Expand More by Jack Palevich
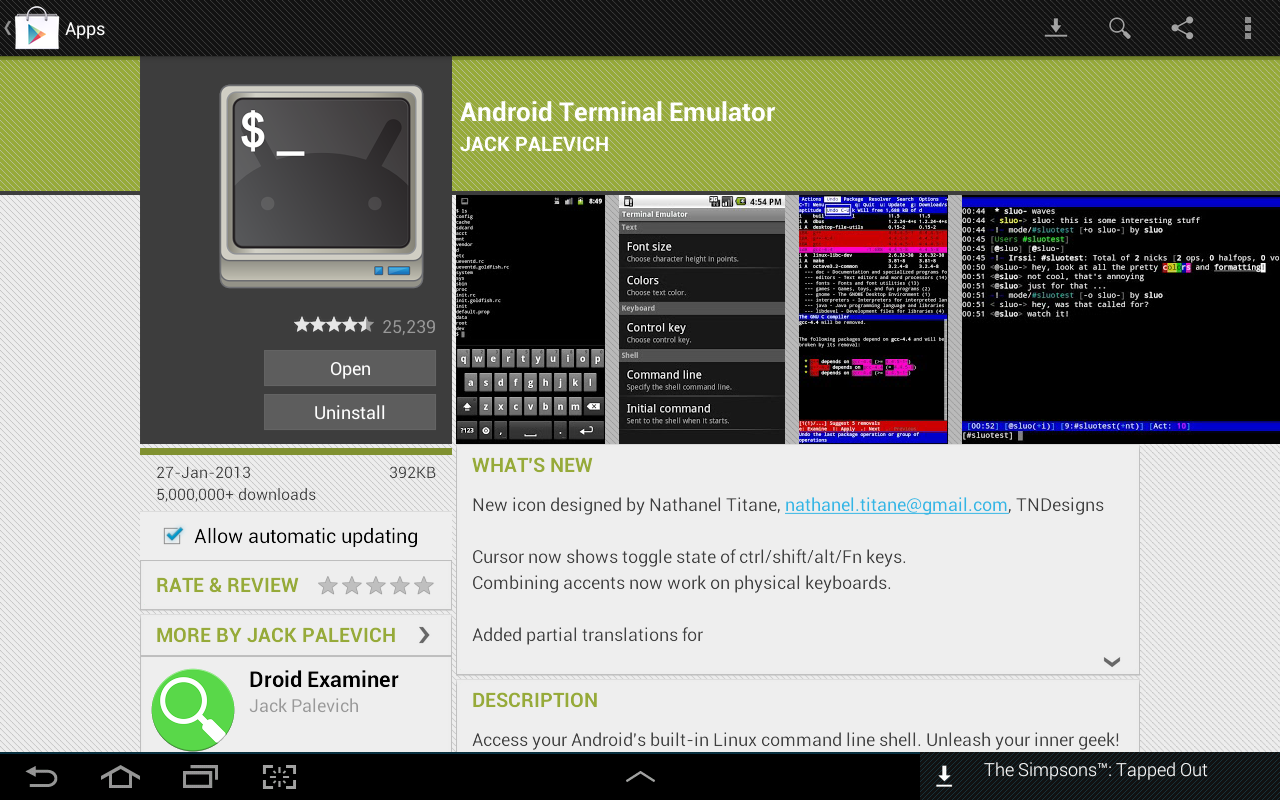This screenshot has height=800, width=1280. pyautogui.click(x=296, y=635)
